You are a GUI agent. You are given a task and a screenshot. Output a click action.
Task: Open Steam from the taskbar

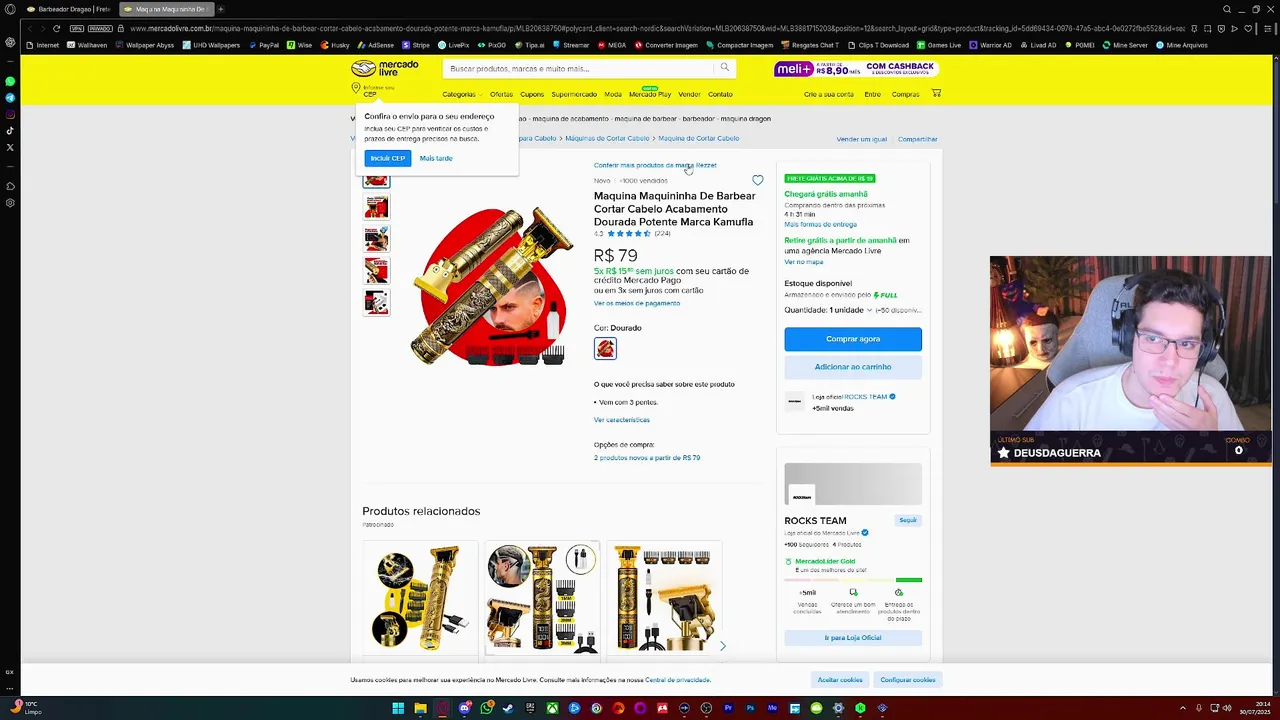508,708
